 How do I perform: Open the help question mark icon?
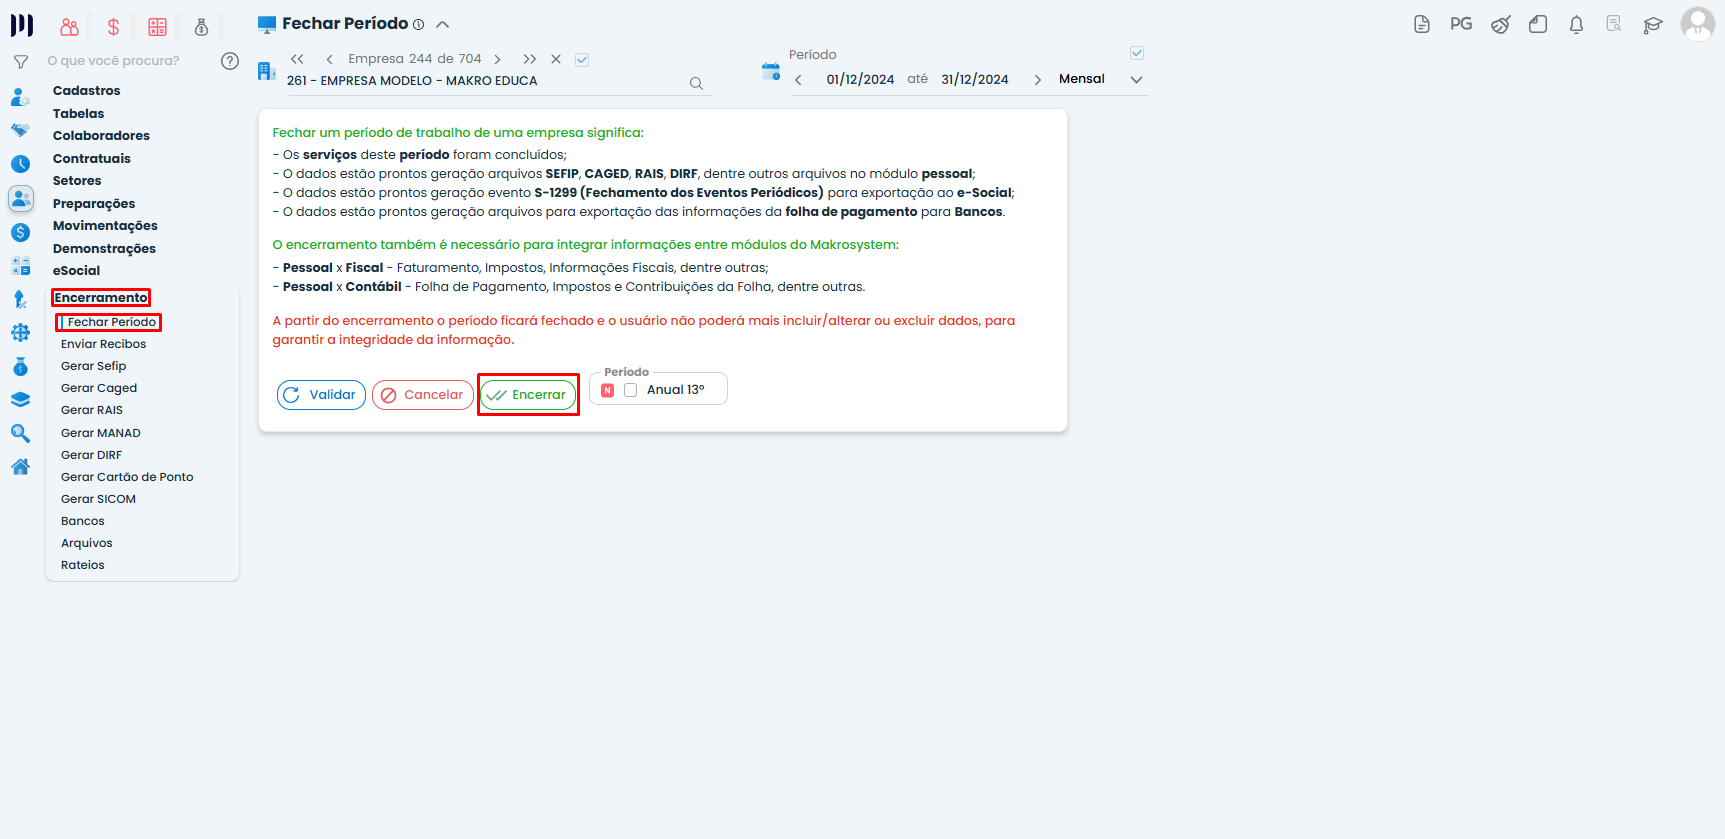click(x=230, y=61)
